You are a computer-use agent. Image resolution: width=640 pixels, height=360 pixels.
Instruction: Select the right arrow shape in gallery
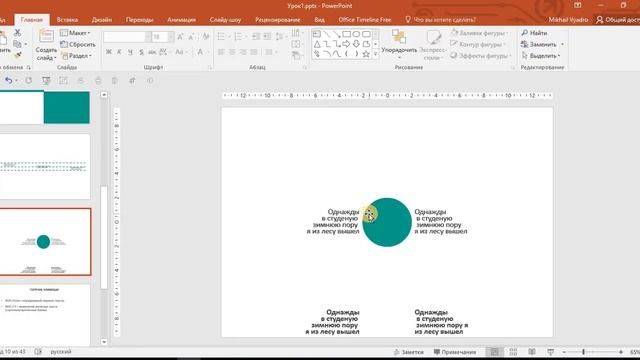tap(346, 44)
